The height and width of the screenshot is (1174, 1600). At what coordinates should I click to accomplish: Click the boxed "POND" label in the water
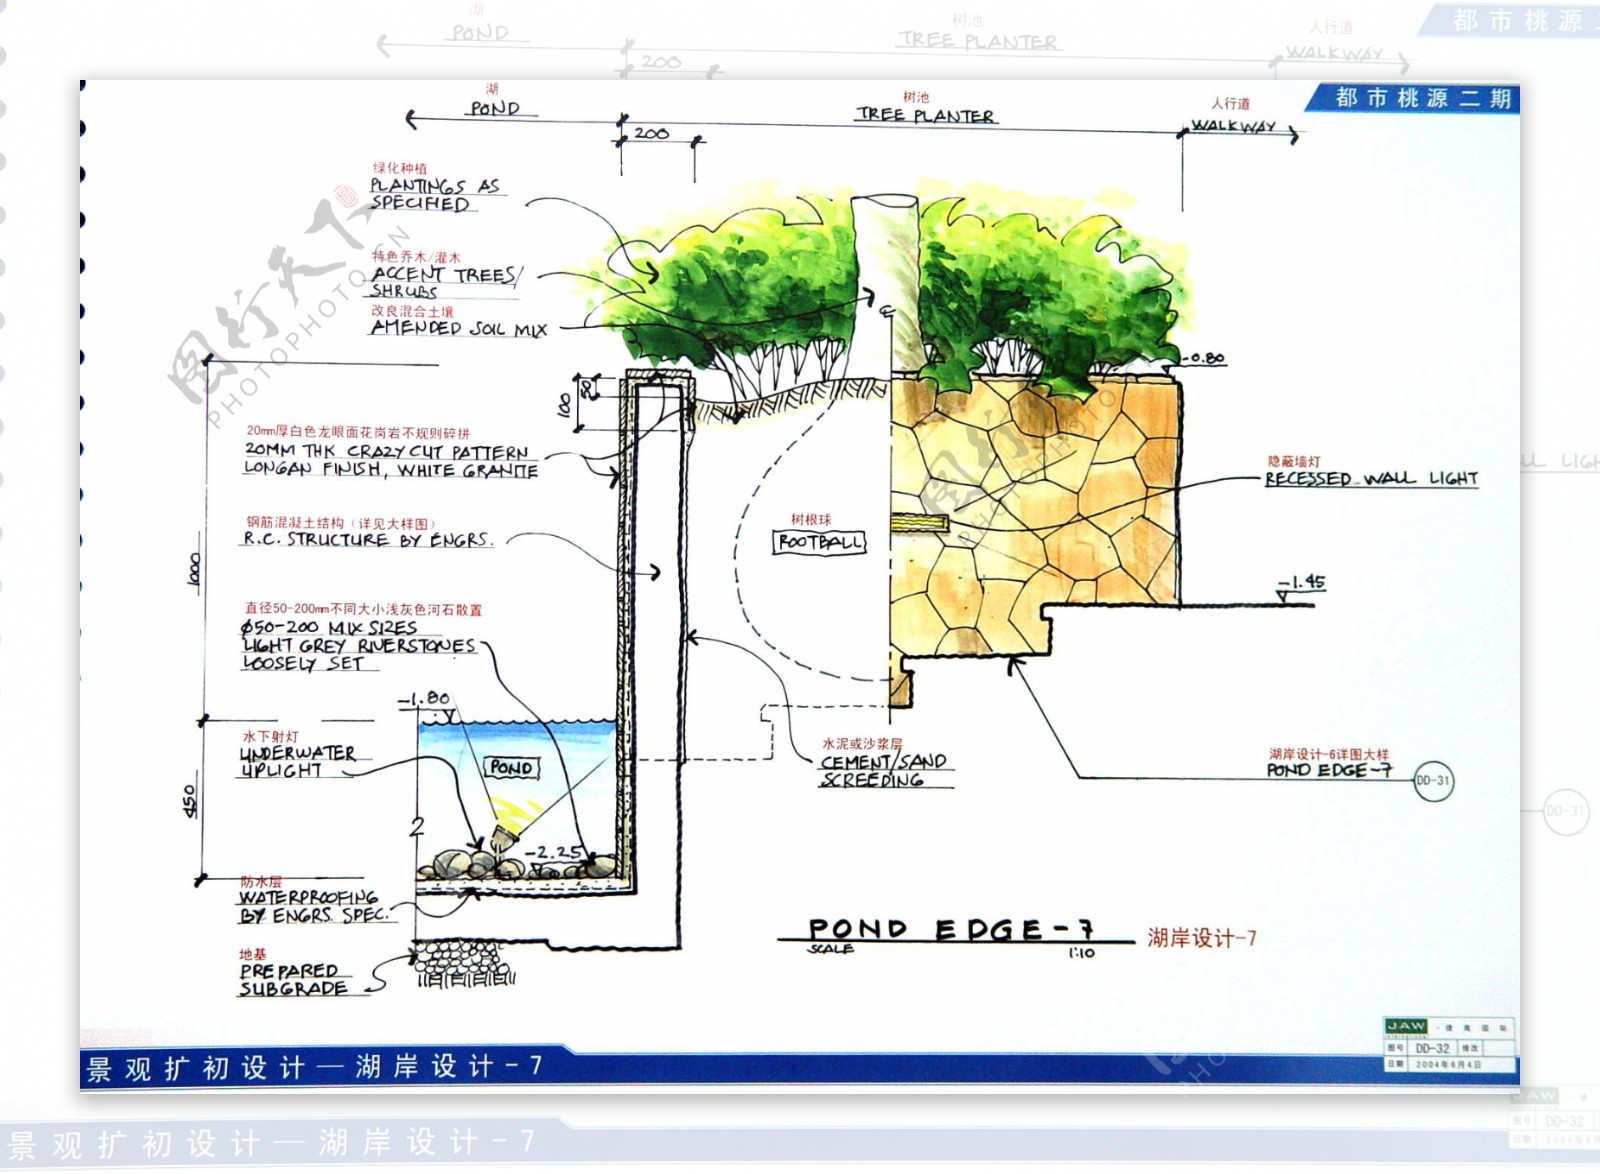tap(511, 768)
